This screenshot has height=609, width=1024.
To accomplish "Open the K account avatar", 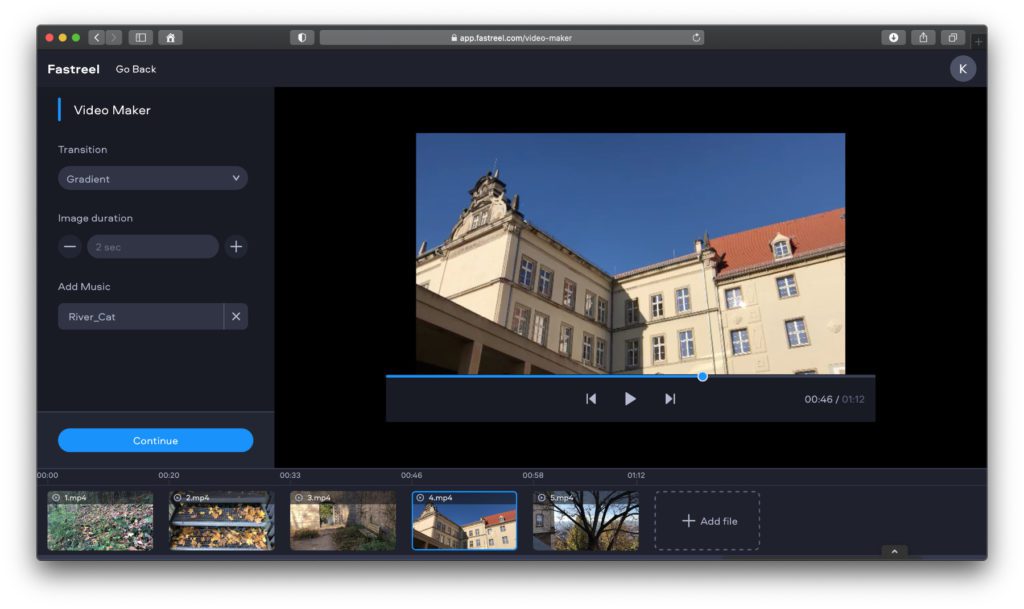I will 962,69.
